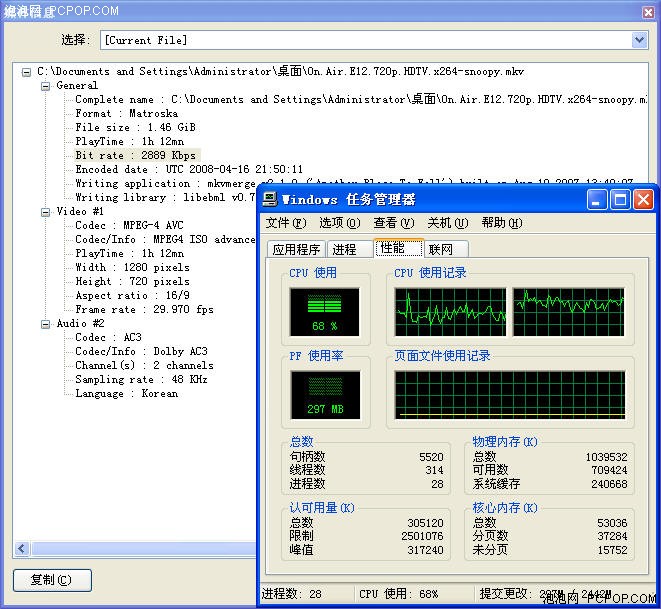Select the 'Format : Matroska' row
Image resolution: width=661 pixels, height=609 pixels.
pos(126,113)
